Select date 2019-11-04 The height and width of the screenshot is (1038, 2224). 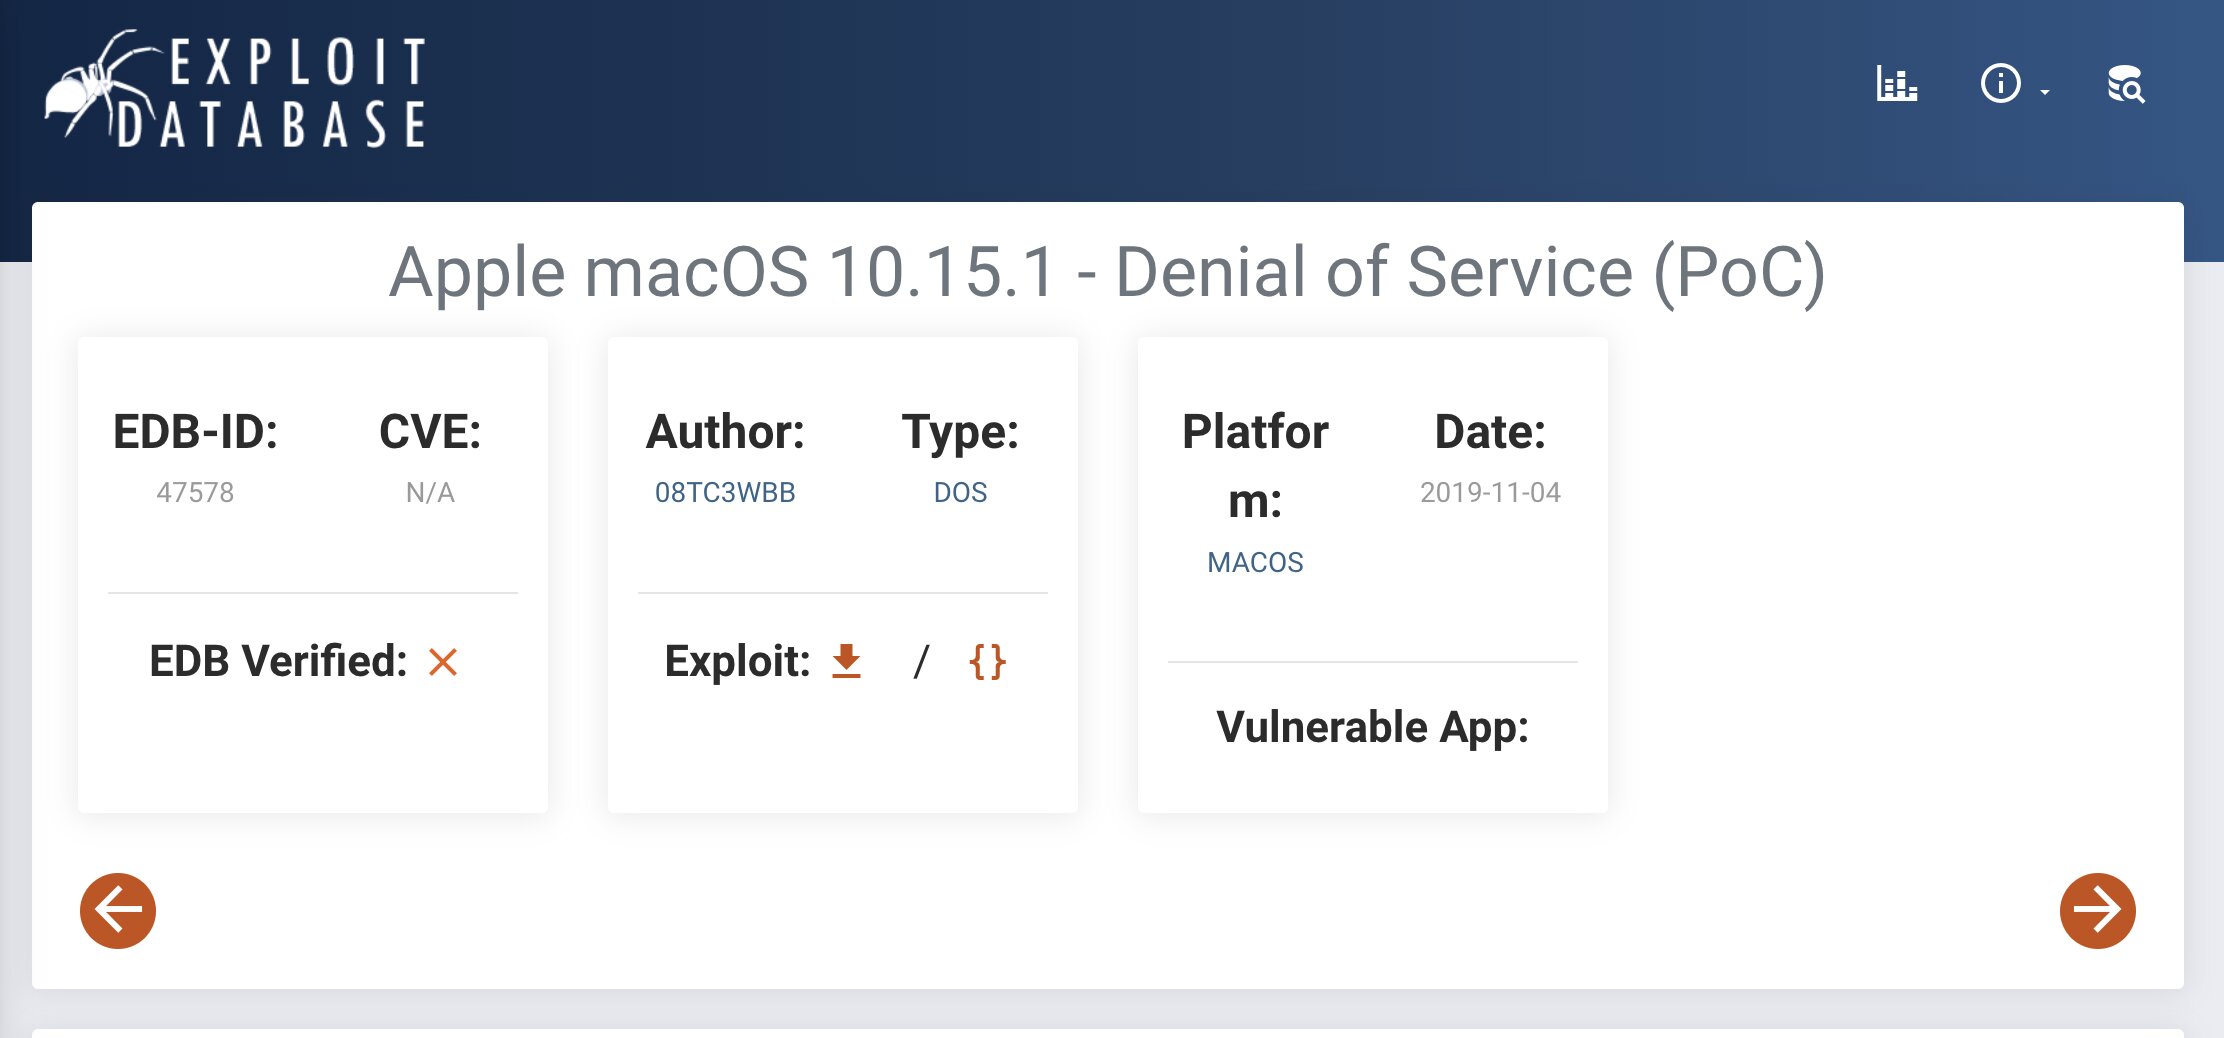point(1490,492)
